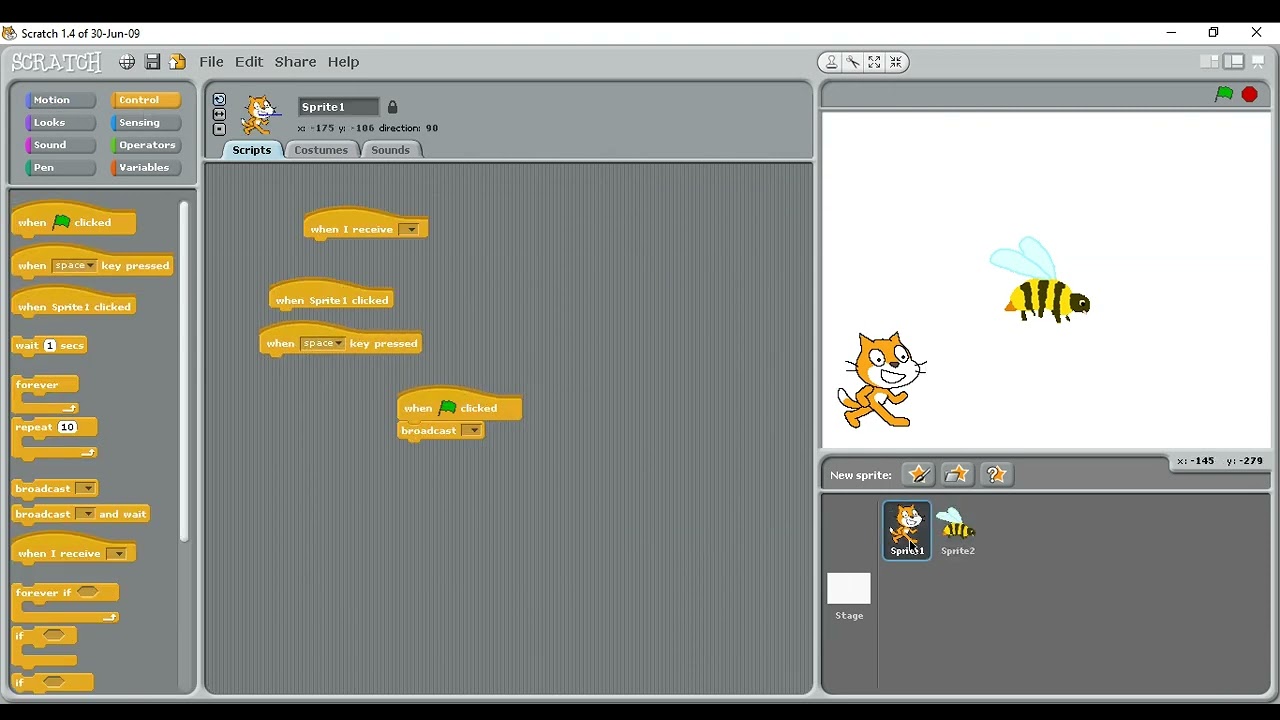
Task: Show the Sound block category
Action: (x=61, y=145)
